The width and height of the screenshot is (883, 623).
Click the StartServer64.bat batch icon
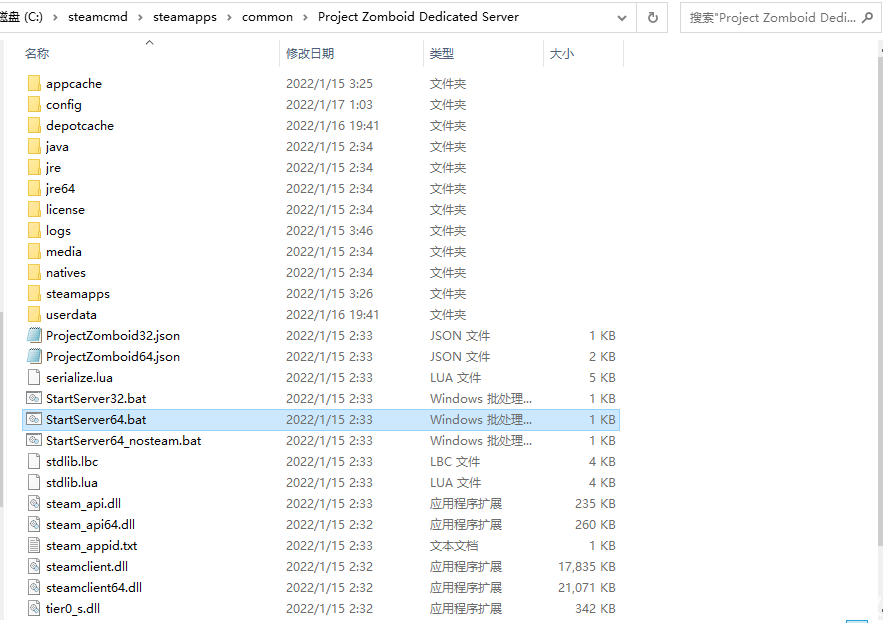(34, 419)
